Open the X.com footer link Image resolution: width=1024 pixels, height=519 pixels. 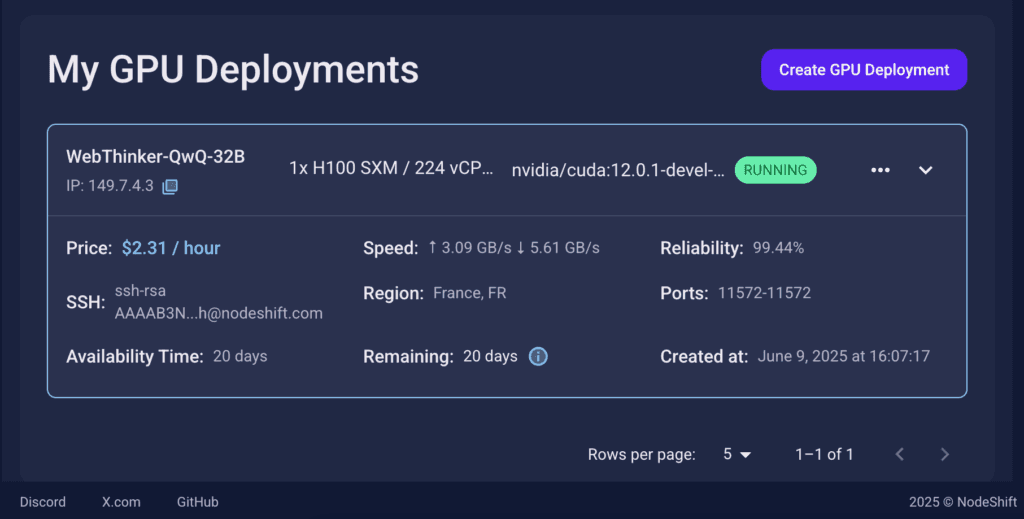121,502
